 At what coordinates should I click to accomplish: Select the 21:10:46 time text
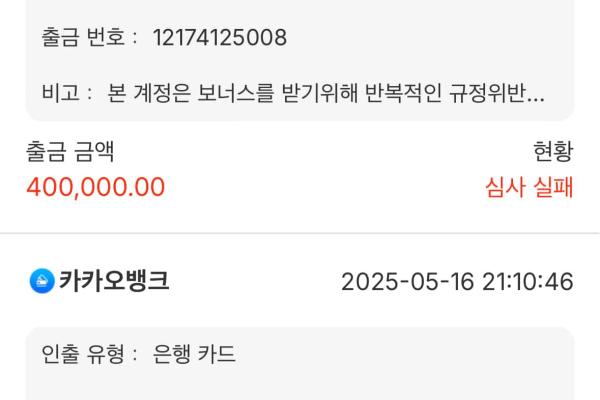point(528,282)
